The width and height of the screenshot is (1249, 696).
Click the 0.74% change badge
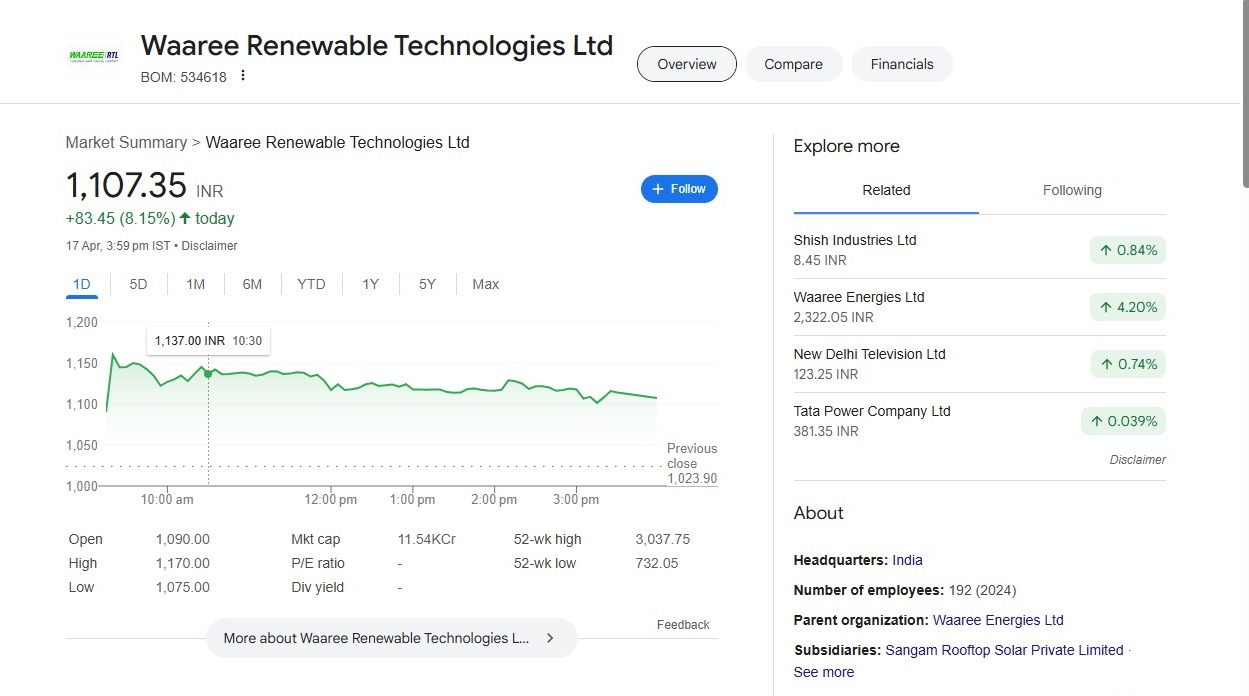tap(1128, 364)
